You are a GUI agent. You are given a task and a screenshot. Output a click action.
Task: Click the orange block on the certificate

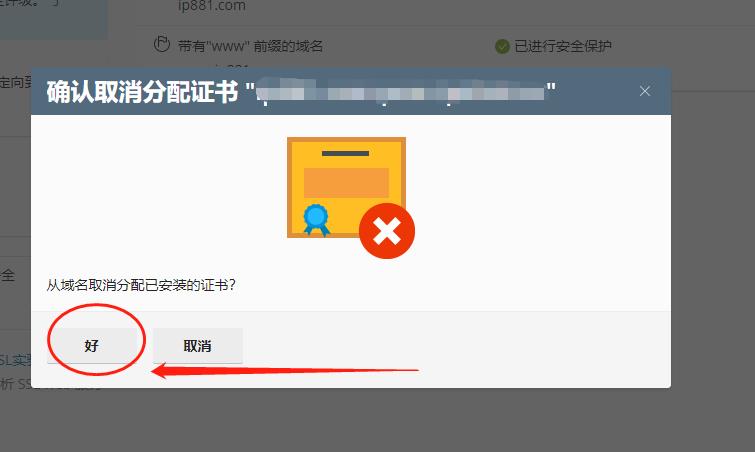(x=346, y=182)
